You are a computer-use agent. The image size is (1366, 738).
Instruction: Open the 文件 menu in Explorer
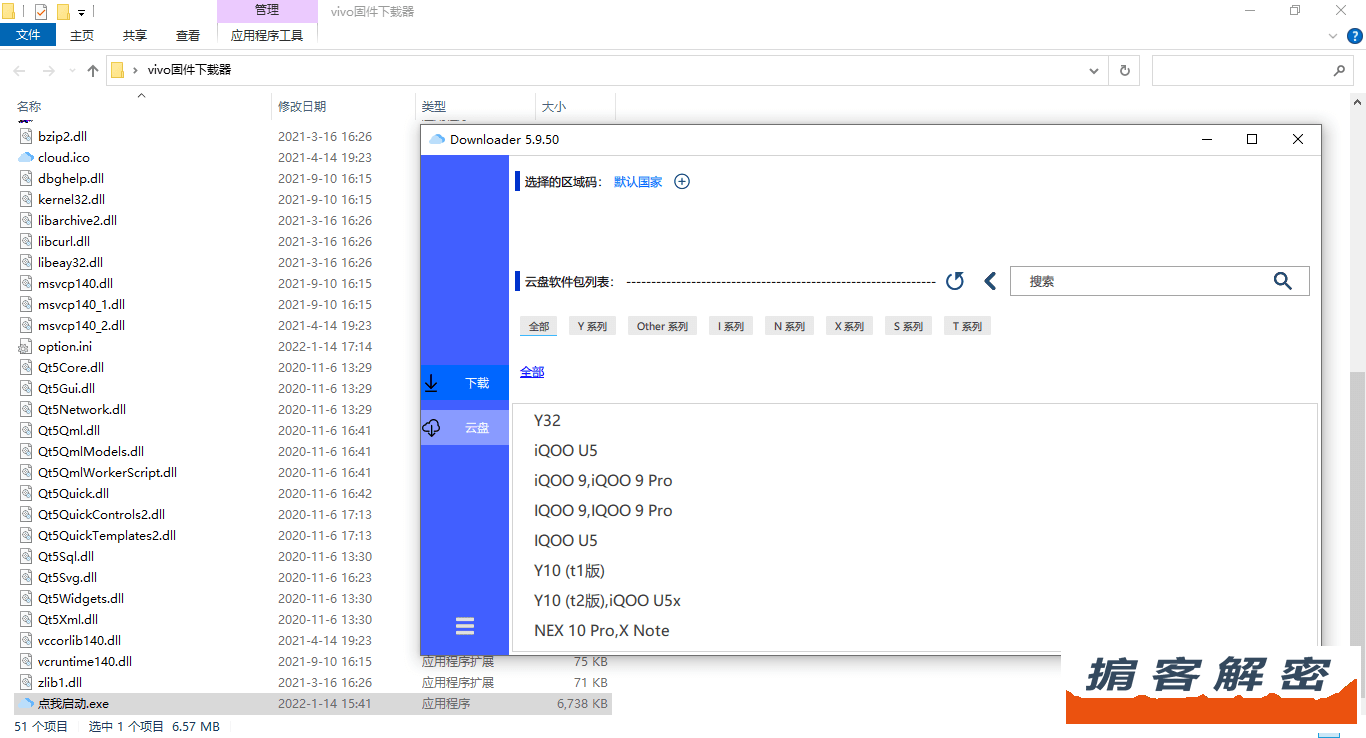coord(28,35)
